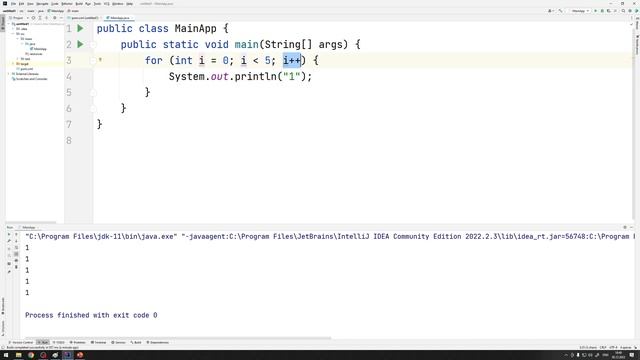
Task: Pin the Run tab
Action: click(9, 271)
